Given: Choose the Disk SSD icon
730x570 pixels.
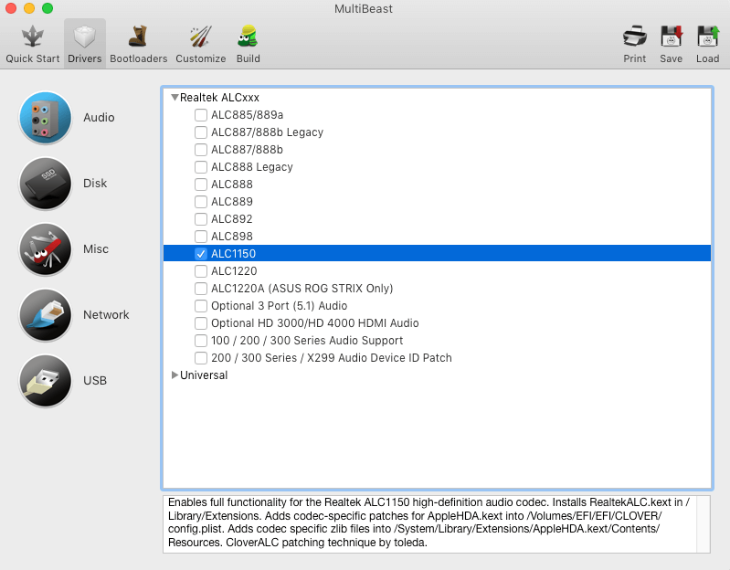Looking at the screenshot, I should (x=46, y=184).
